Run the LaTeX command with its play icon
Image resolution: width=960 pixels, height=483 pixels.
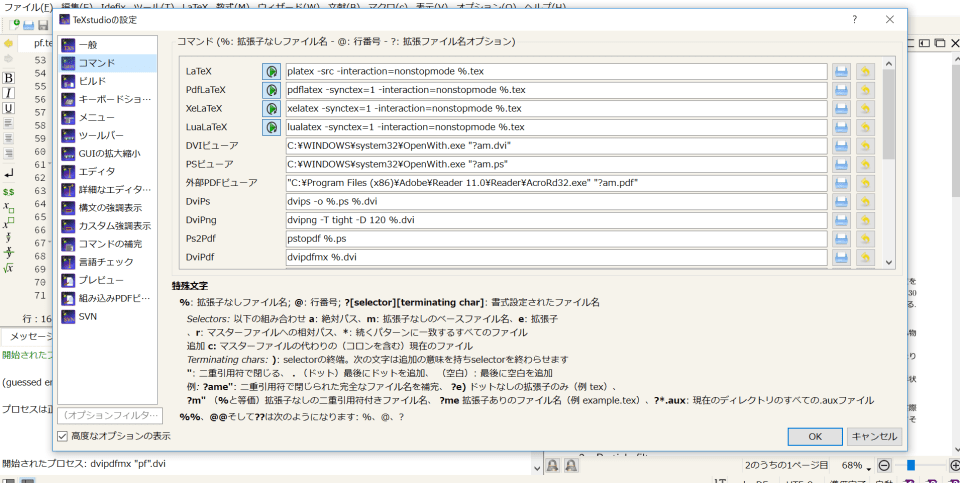click(271, 71)
